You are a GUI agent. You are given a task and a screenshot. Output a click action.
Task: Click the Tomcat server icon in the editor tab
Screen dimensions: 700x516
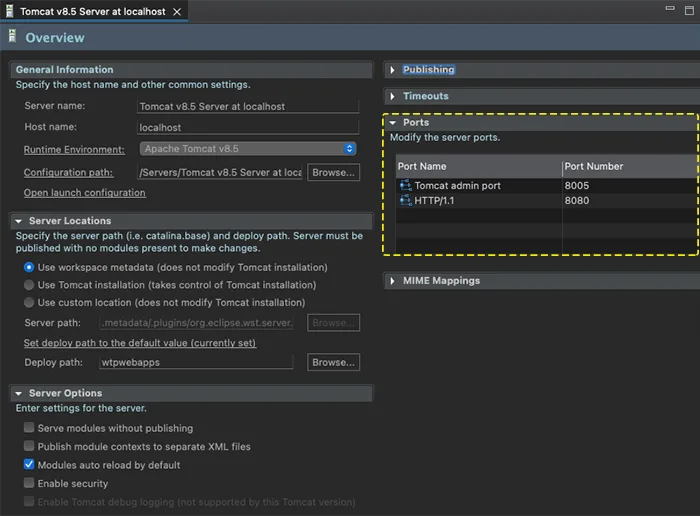(x=9, y=11)
